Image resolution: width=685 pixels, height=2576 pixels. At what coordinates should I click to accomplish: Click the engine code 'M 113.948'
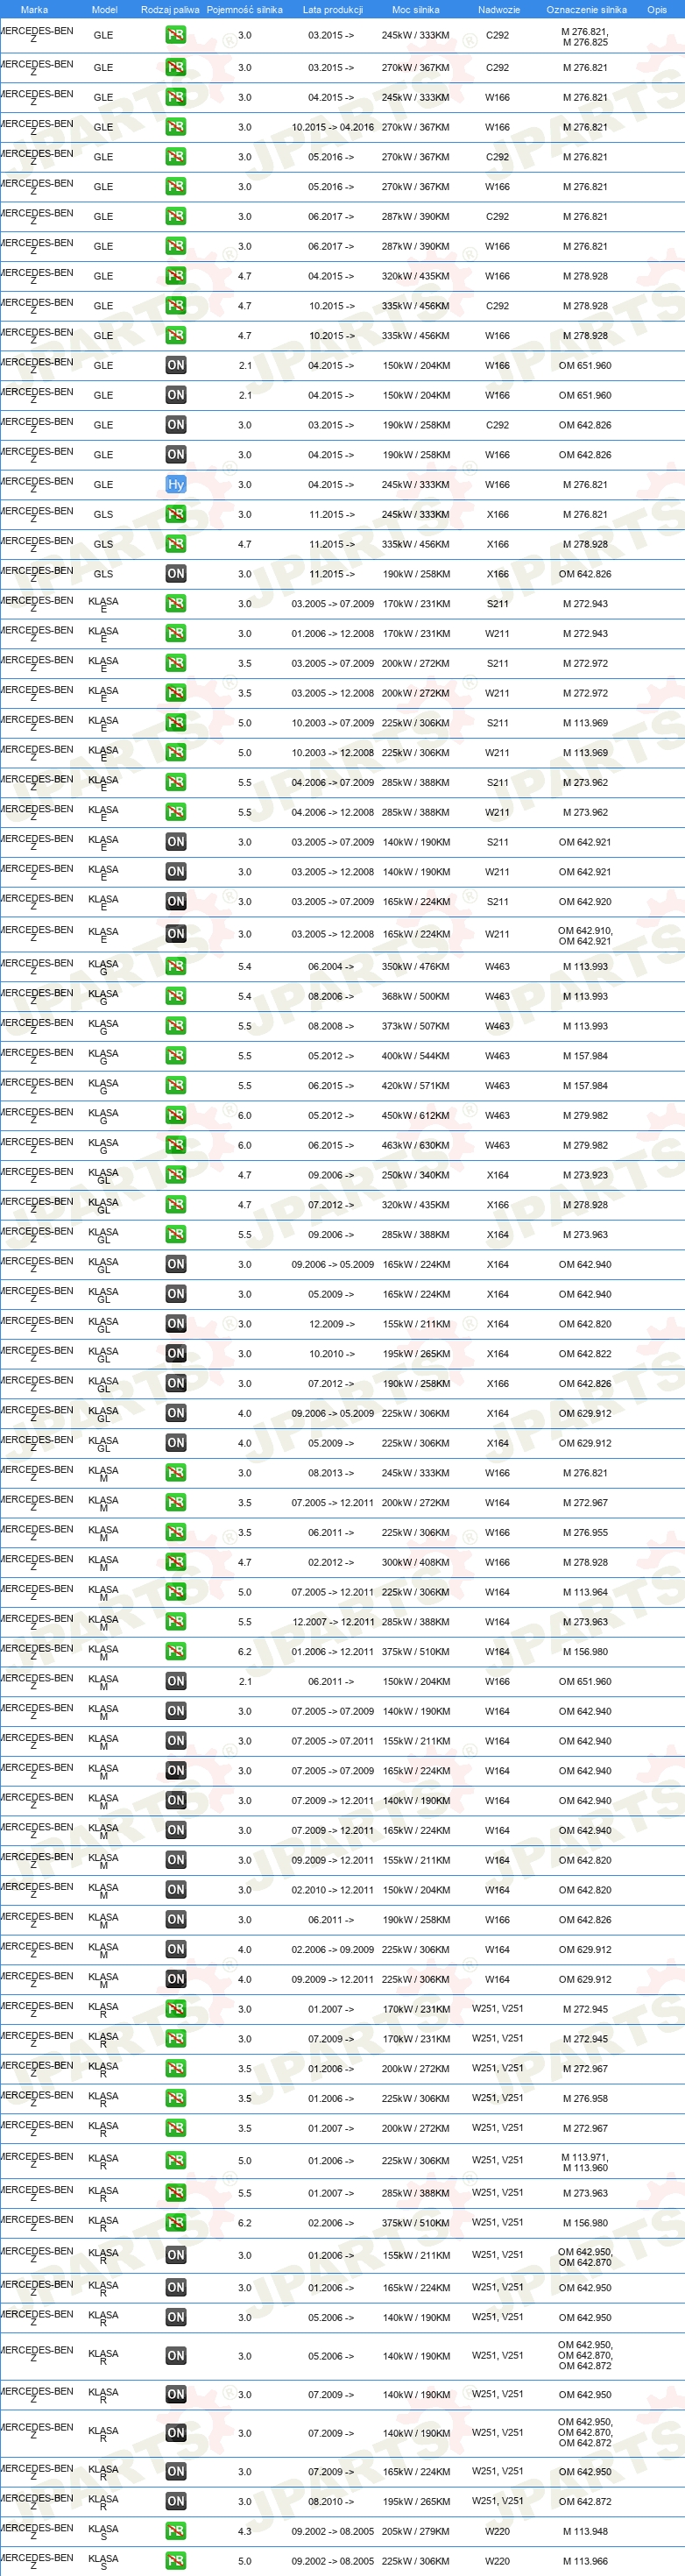[585, 2532]
